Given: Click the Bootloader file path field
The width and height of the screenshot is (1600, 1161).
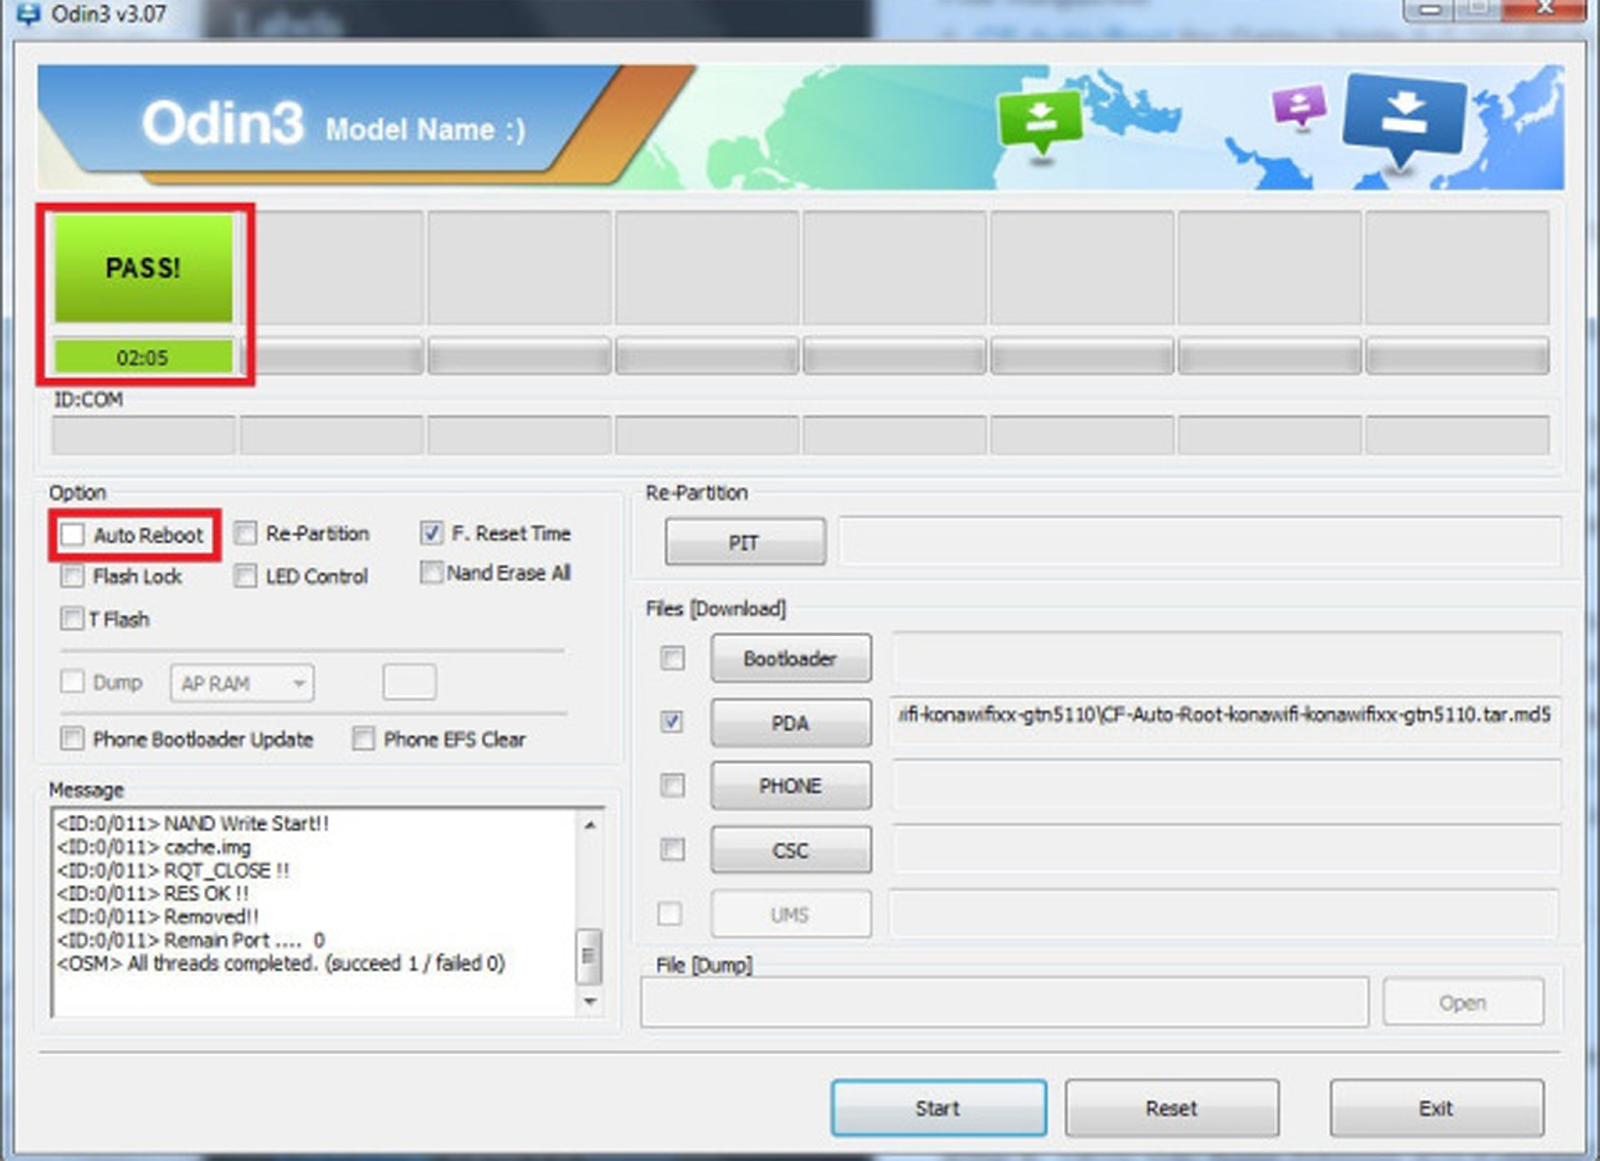Looking at the screenshot, I should tap(1225, 658).
